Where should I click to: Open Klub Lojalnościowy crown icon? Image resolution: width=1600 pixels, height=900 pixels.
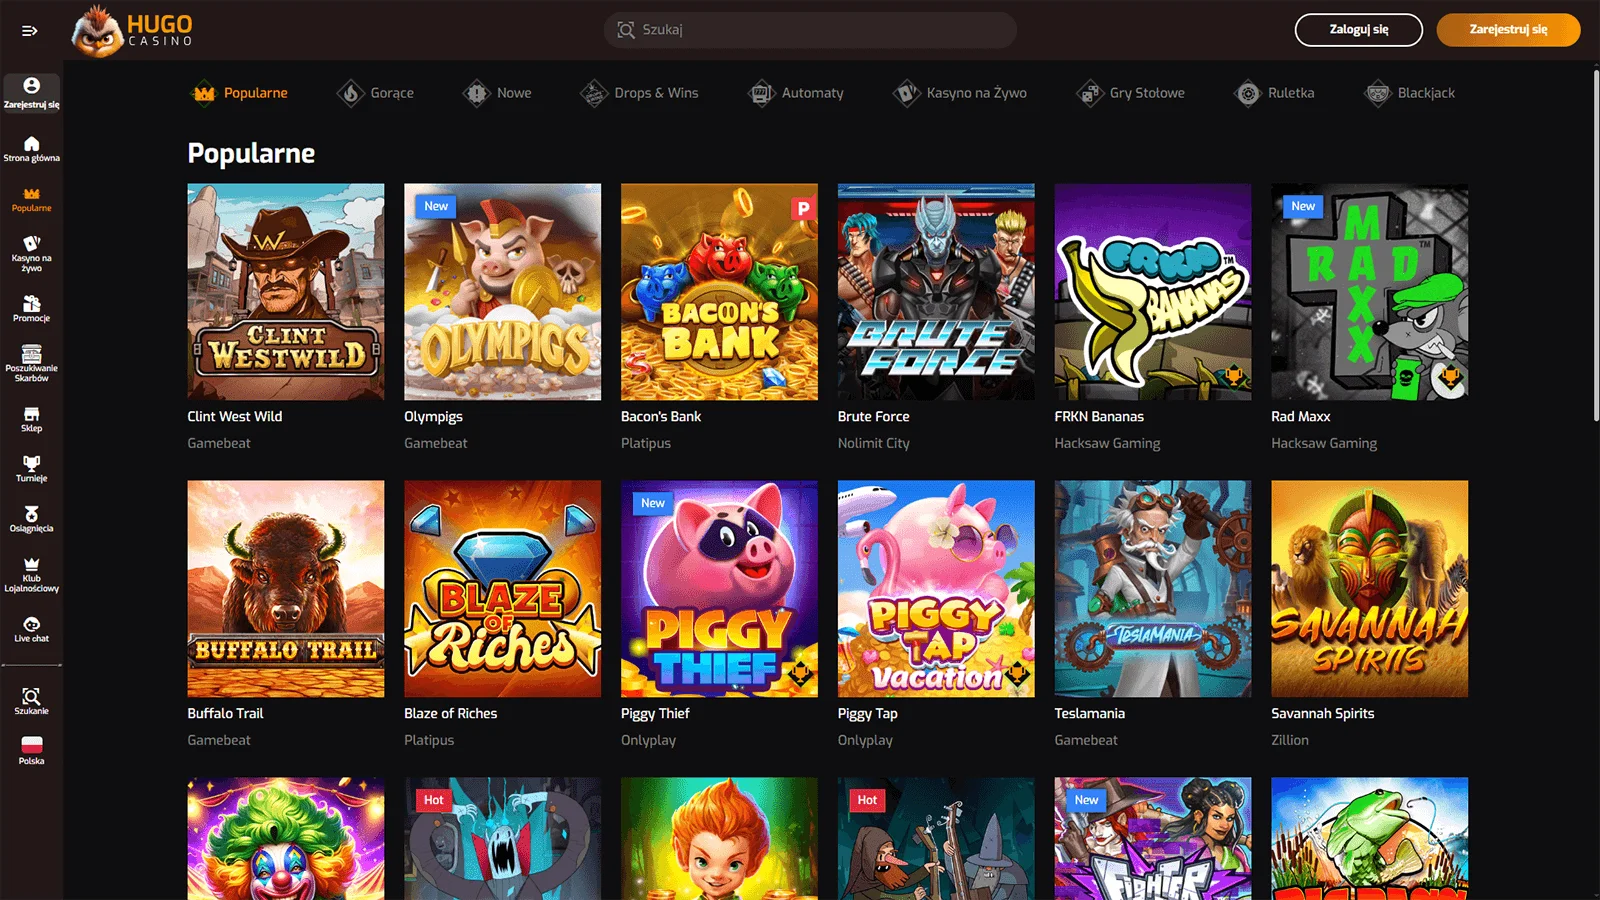point(31,564)
